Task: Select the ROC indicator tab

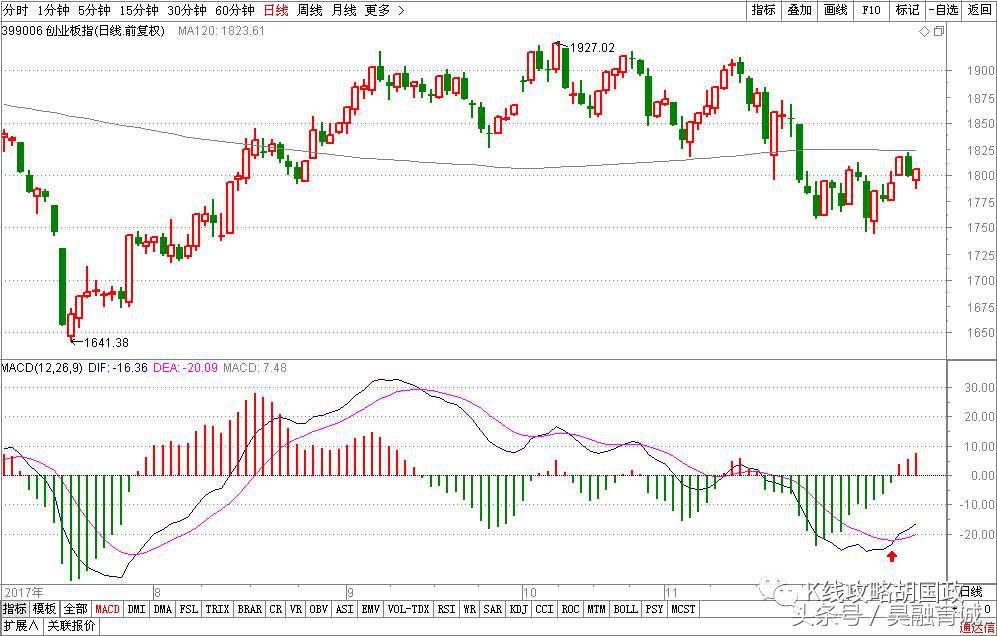Action: pos(570,609)
